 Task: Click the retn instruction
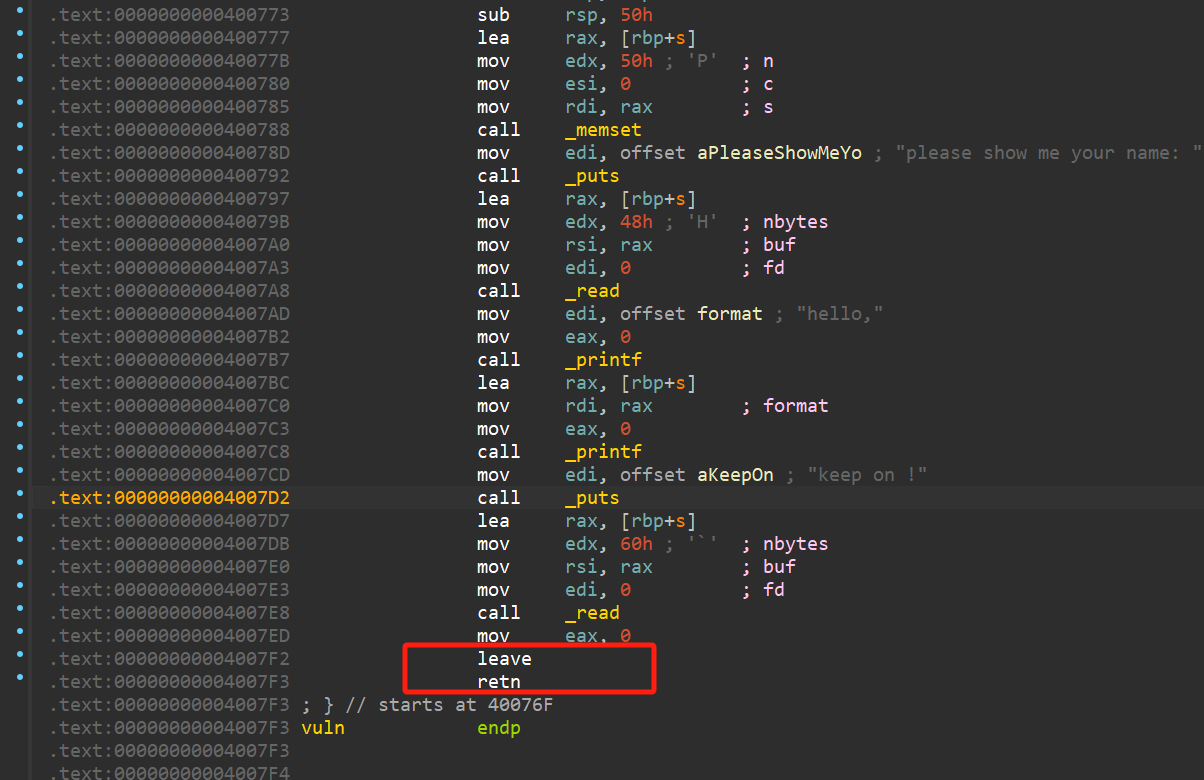tap(498, 682)
